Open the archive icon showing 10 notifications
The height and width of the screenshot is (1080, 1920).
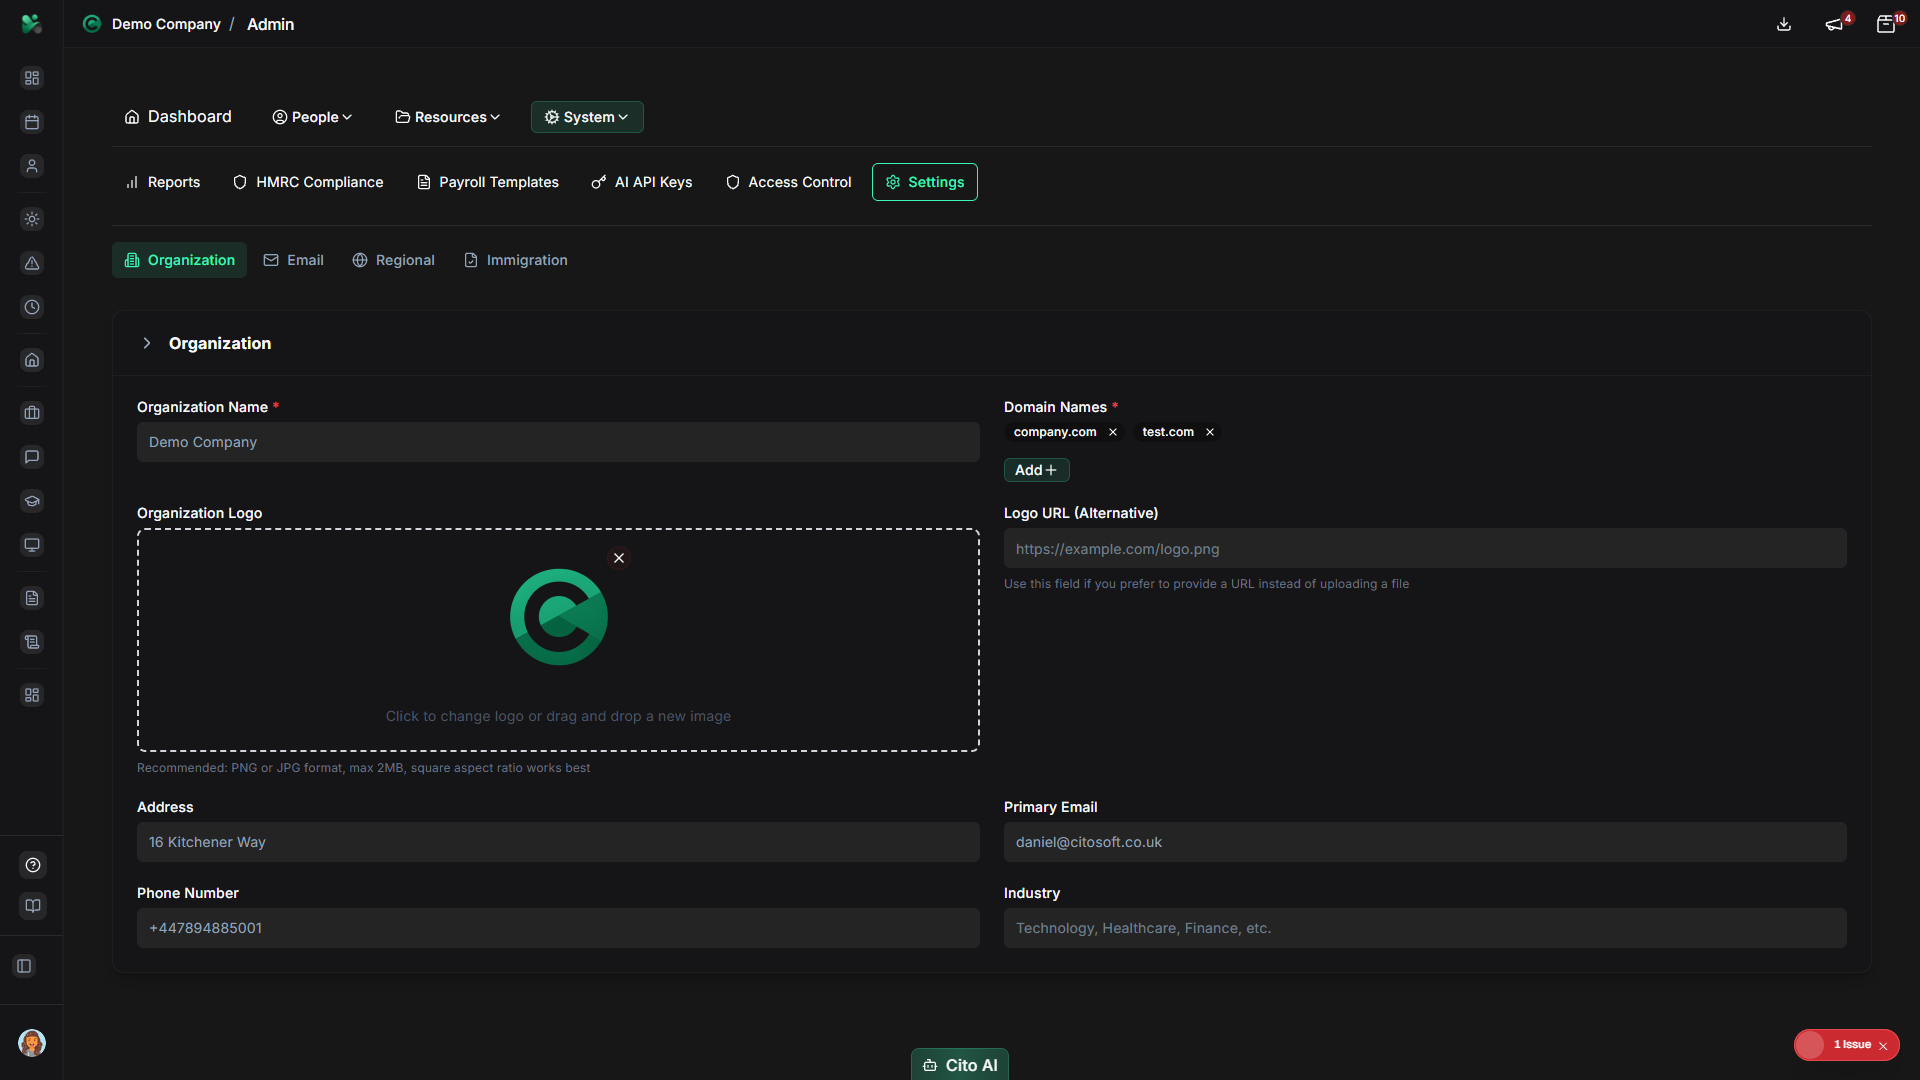[1887, 24]
